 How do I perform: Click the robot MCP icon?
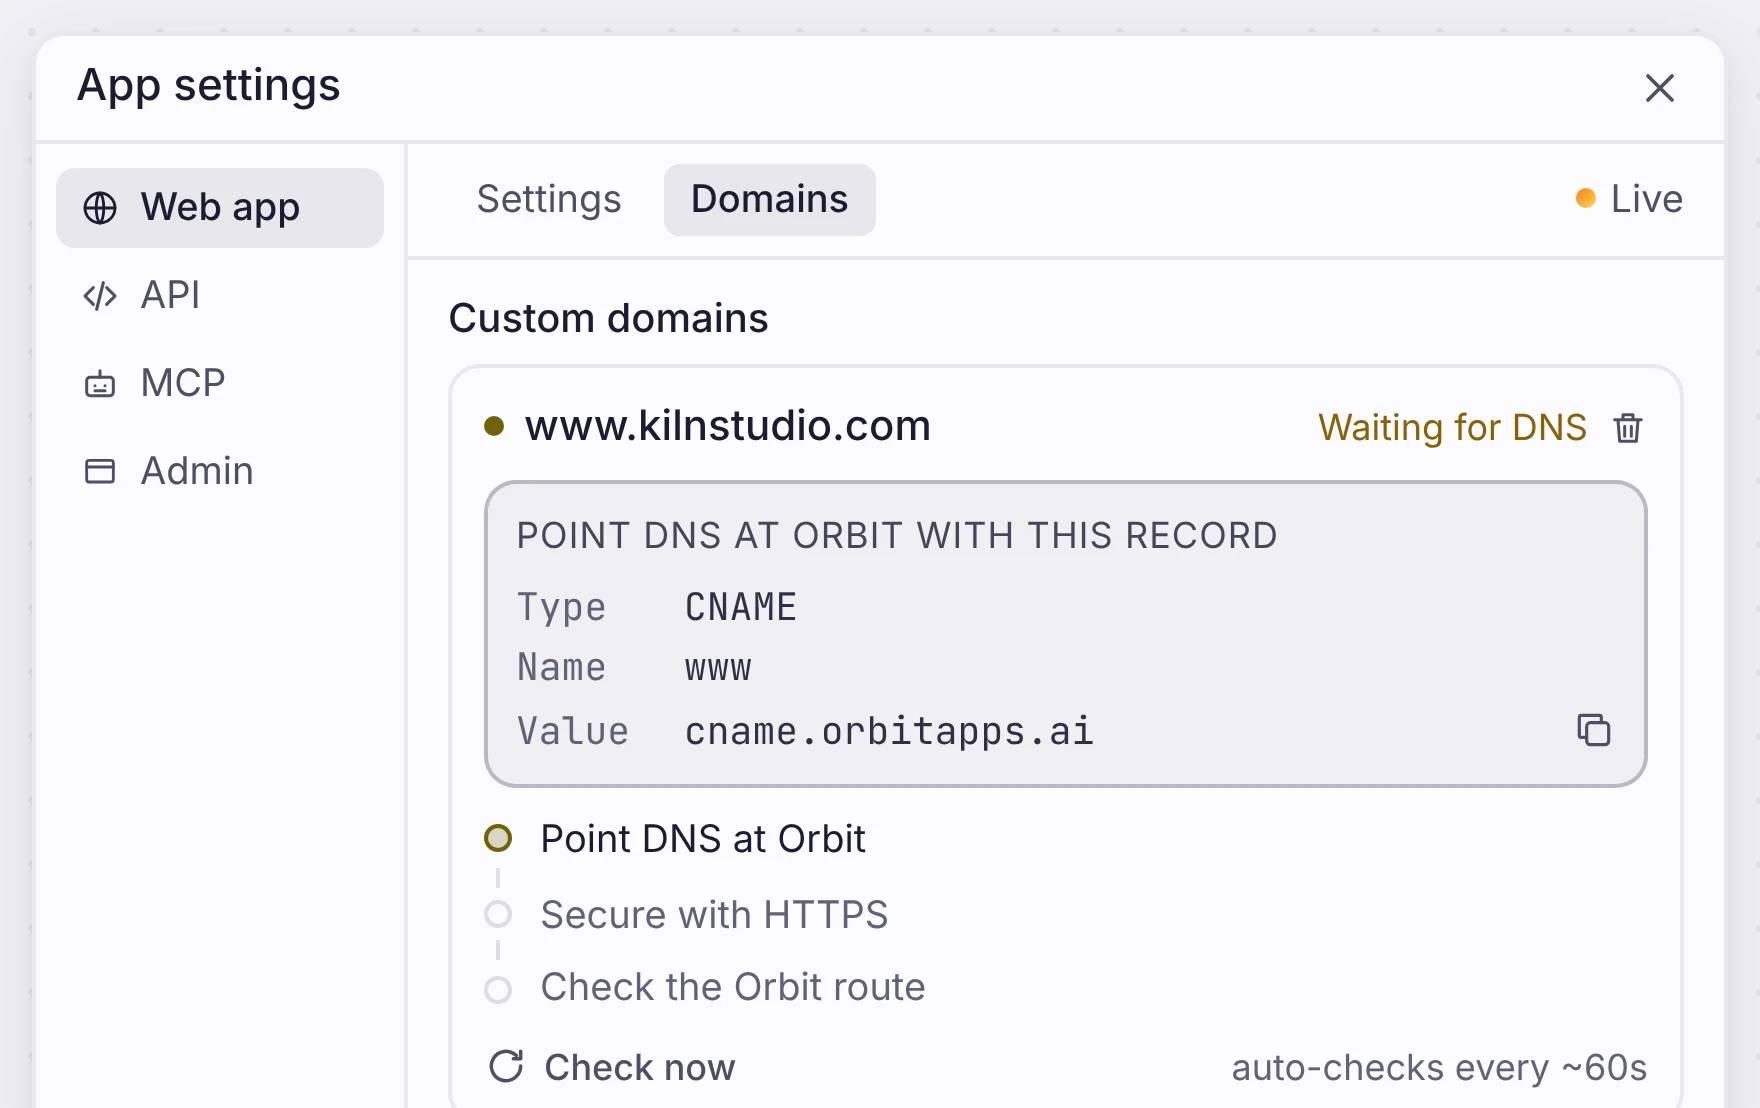(100, 384)
